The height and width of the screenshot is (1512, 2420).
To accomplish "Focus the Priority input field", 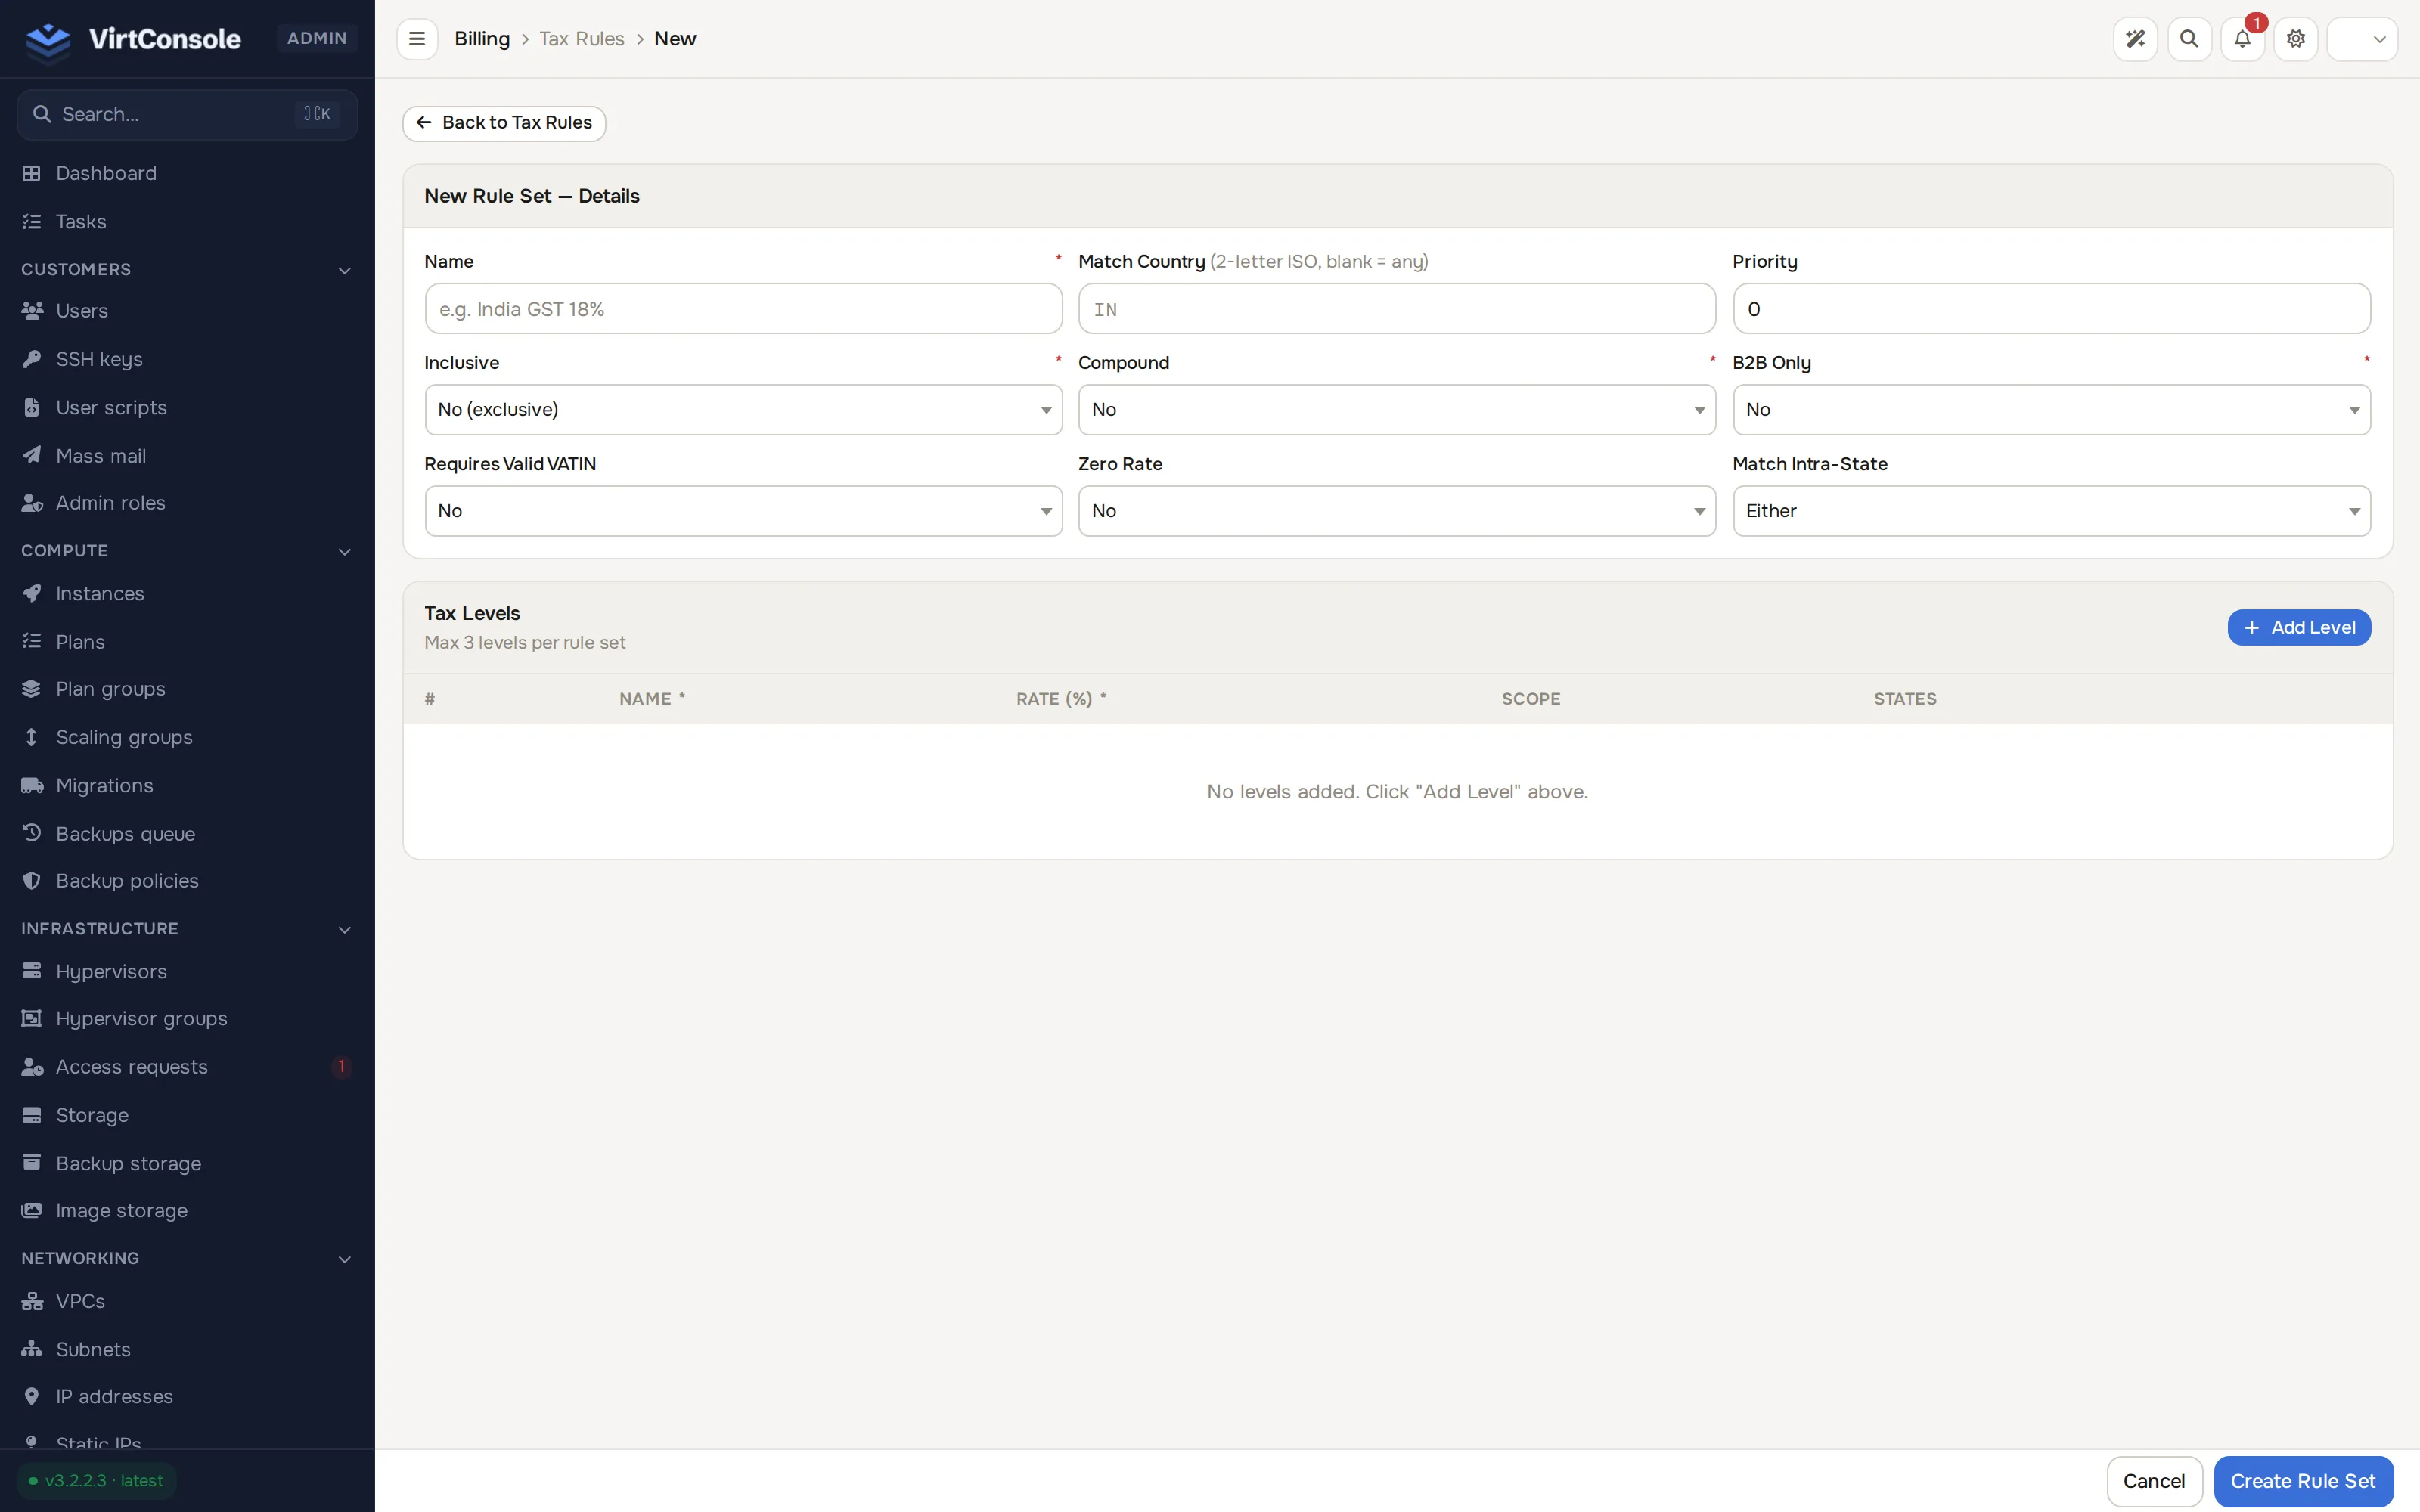I will tap(2051, 309).
